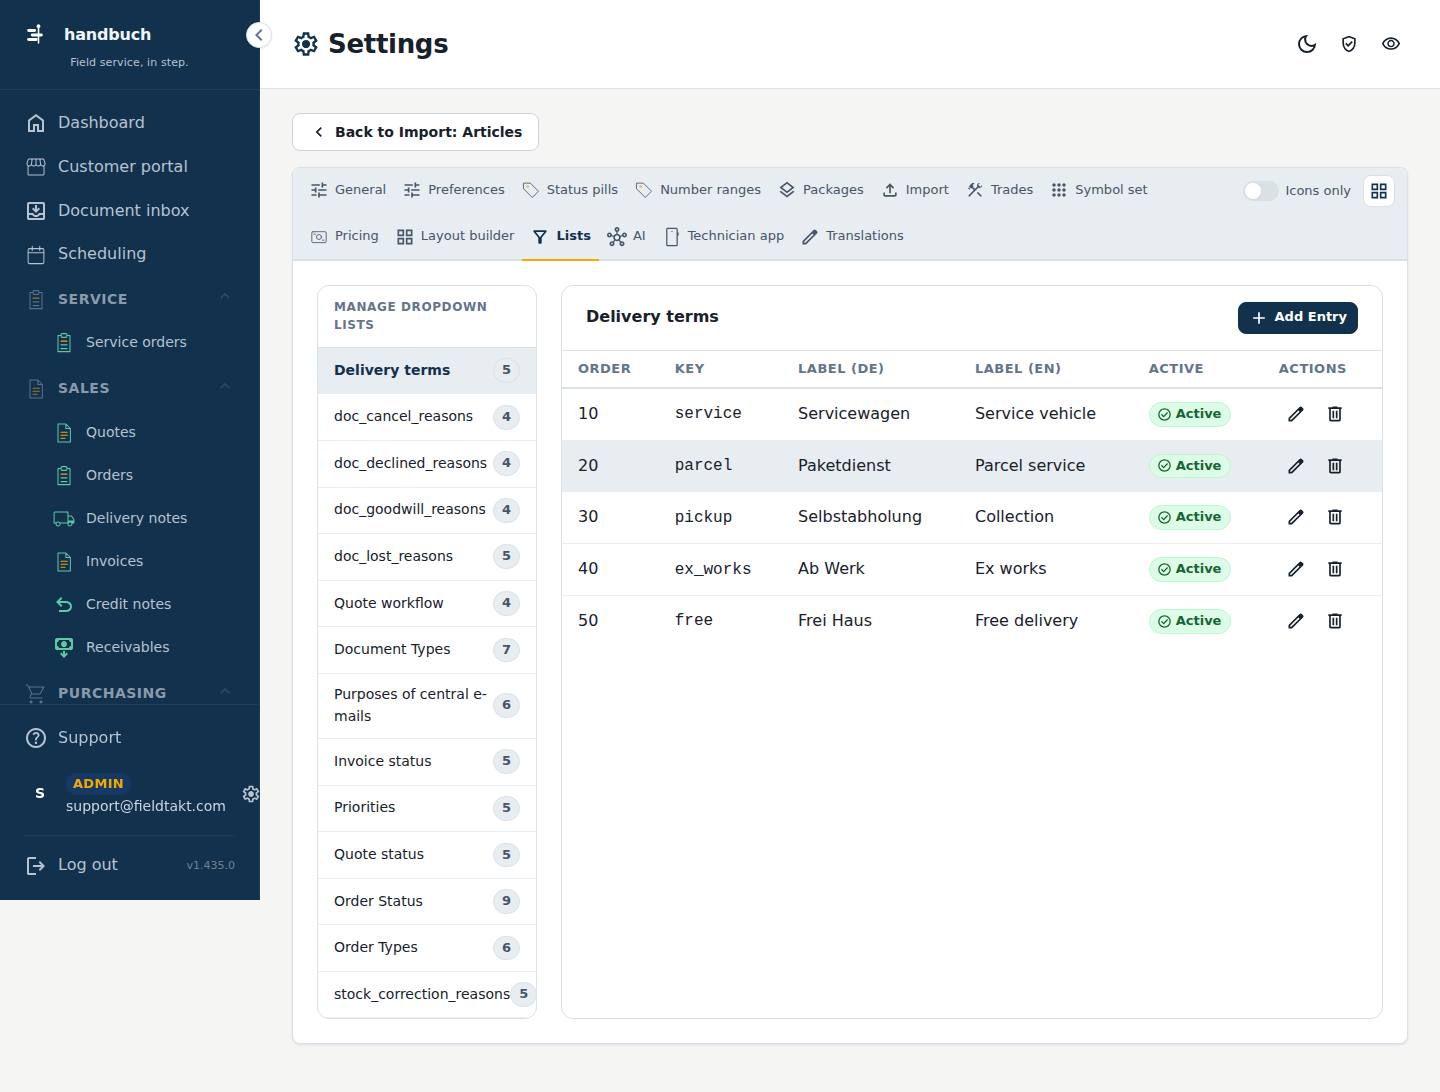Open the Technician app tab
The image size is (1440, 1092).
(724, 236)
